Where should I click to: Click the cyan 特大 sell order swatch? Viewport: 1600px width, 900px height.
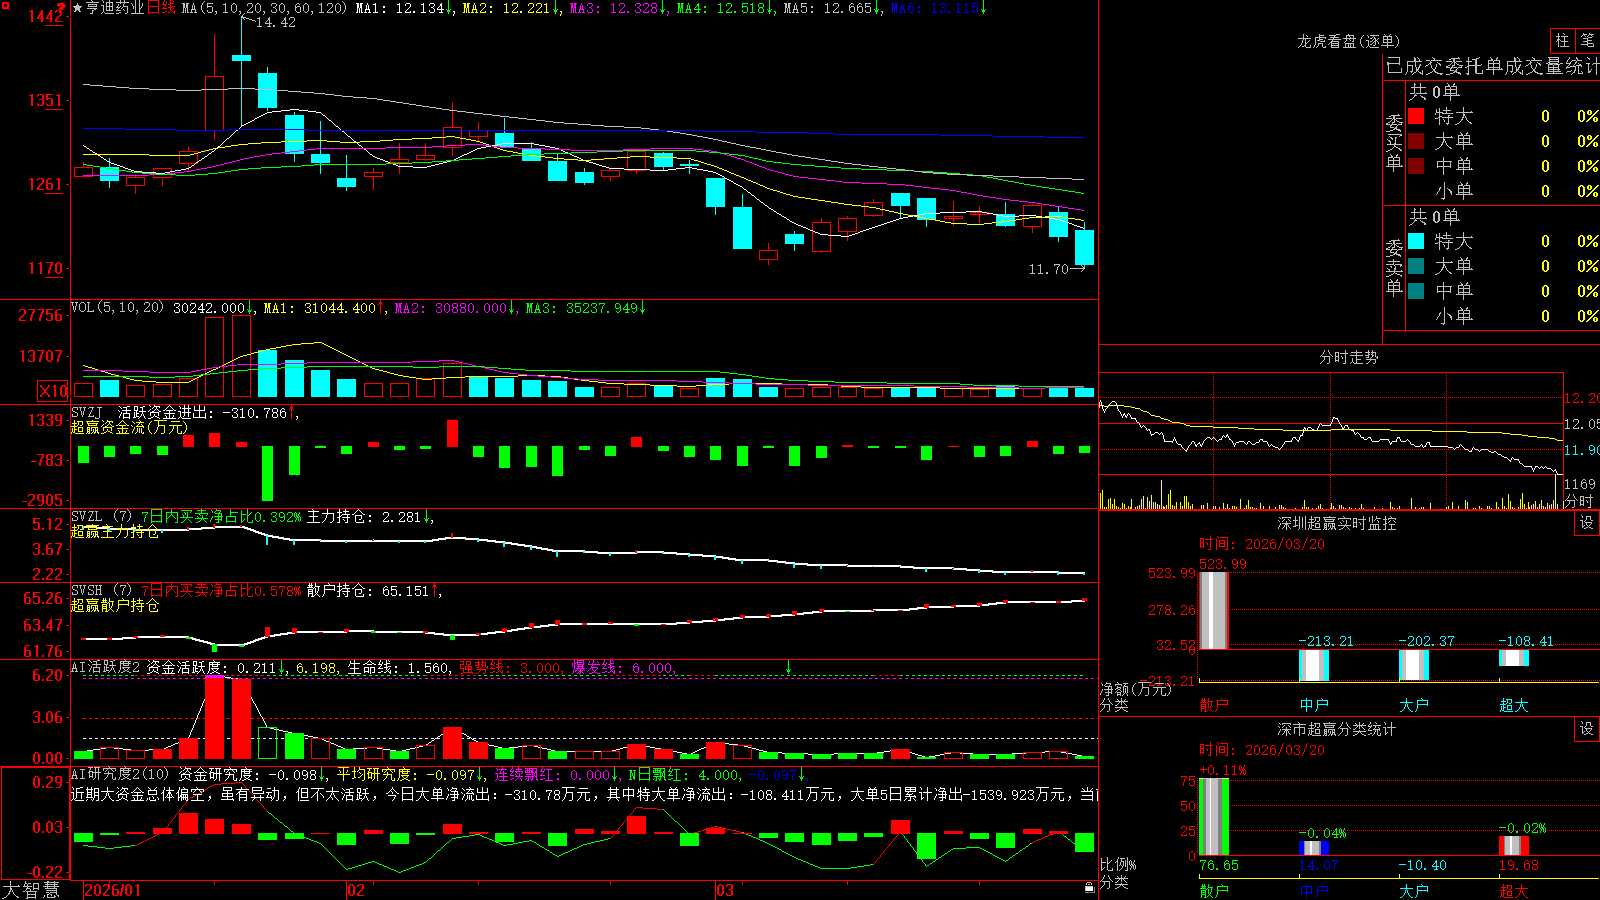point(1416,241)
